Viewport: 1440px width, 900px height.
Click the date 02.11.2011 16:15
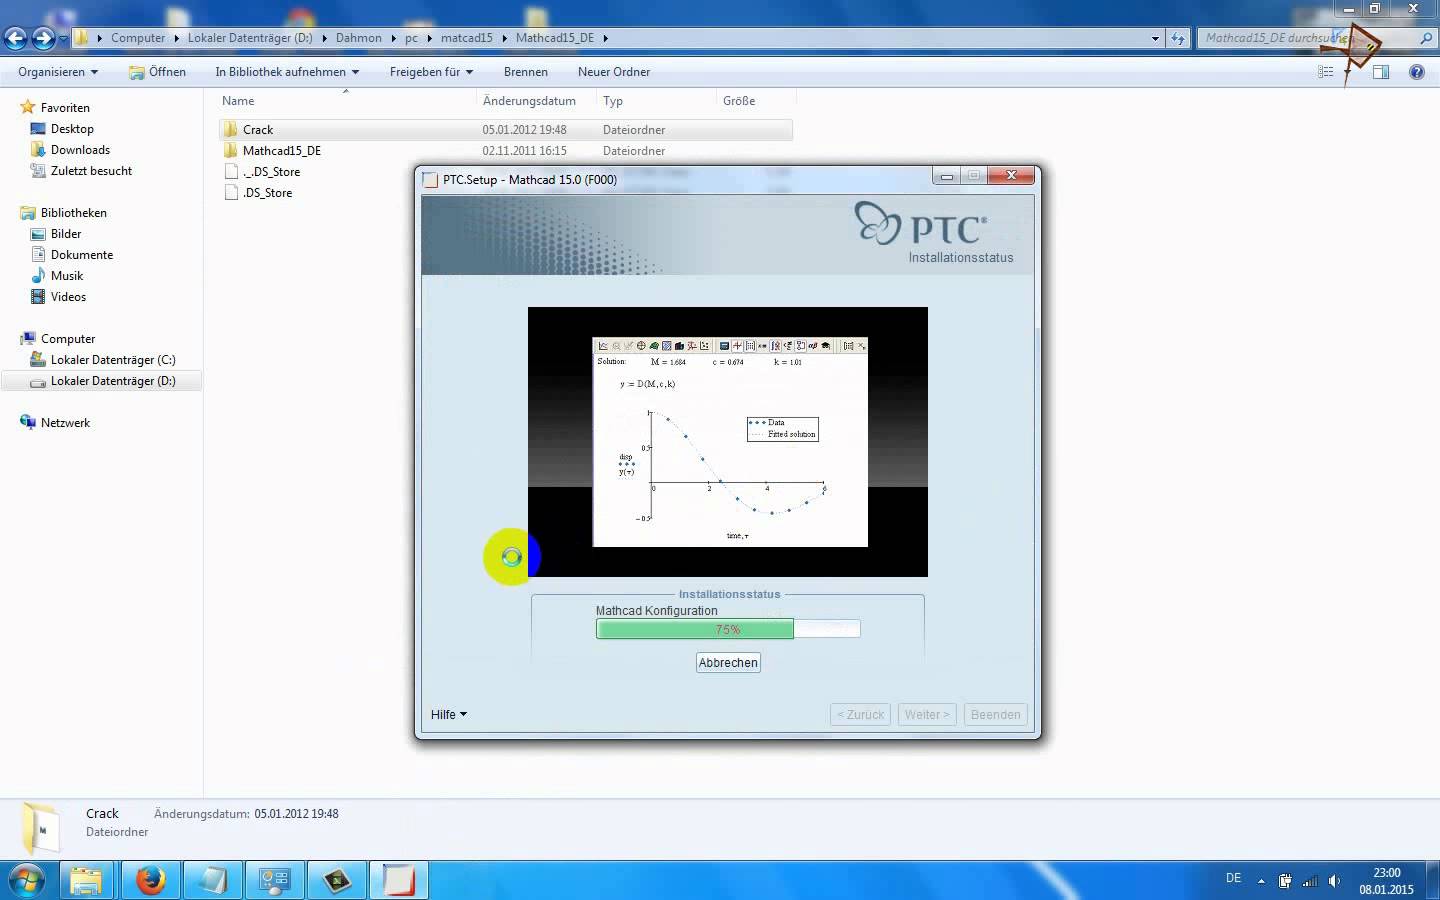point(524,151)
